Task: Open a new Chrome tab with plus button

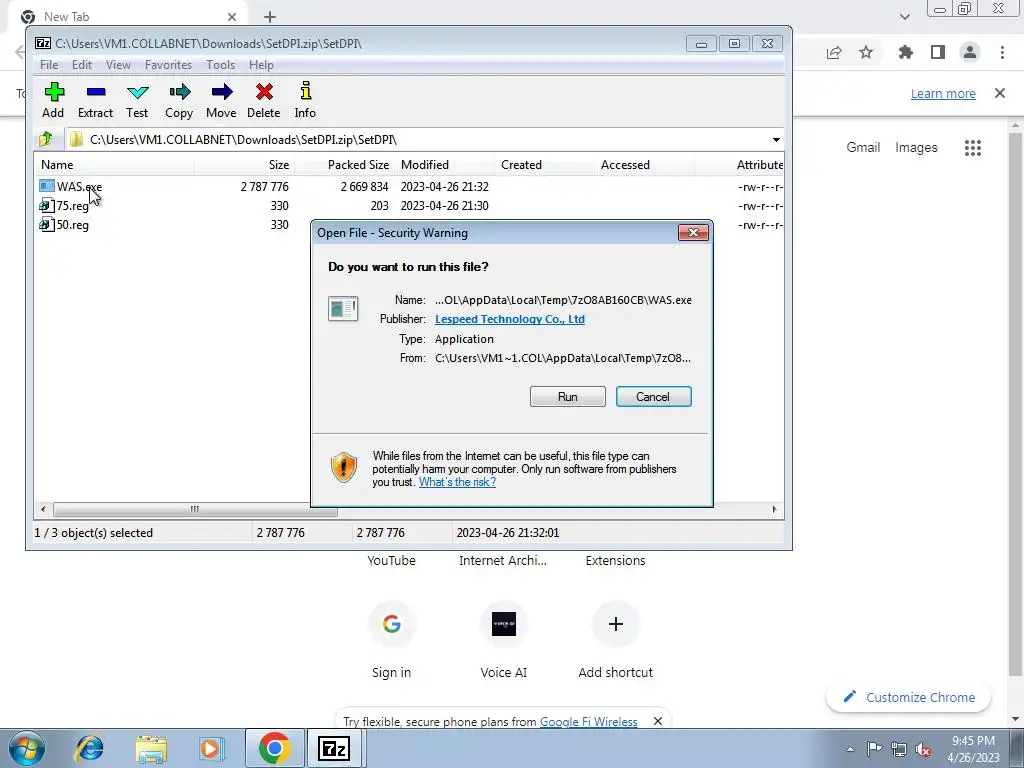Action: click(270, 17)
